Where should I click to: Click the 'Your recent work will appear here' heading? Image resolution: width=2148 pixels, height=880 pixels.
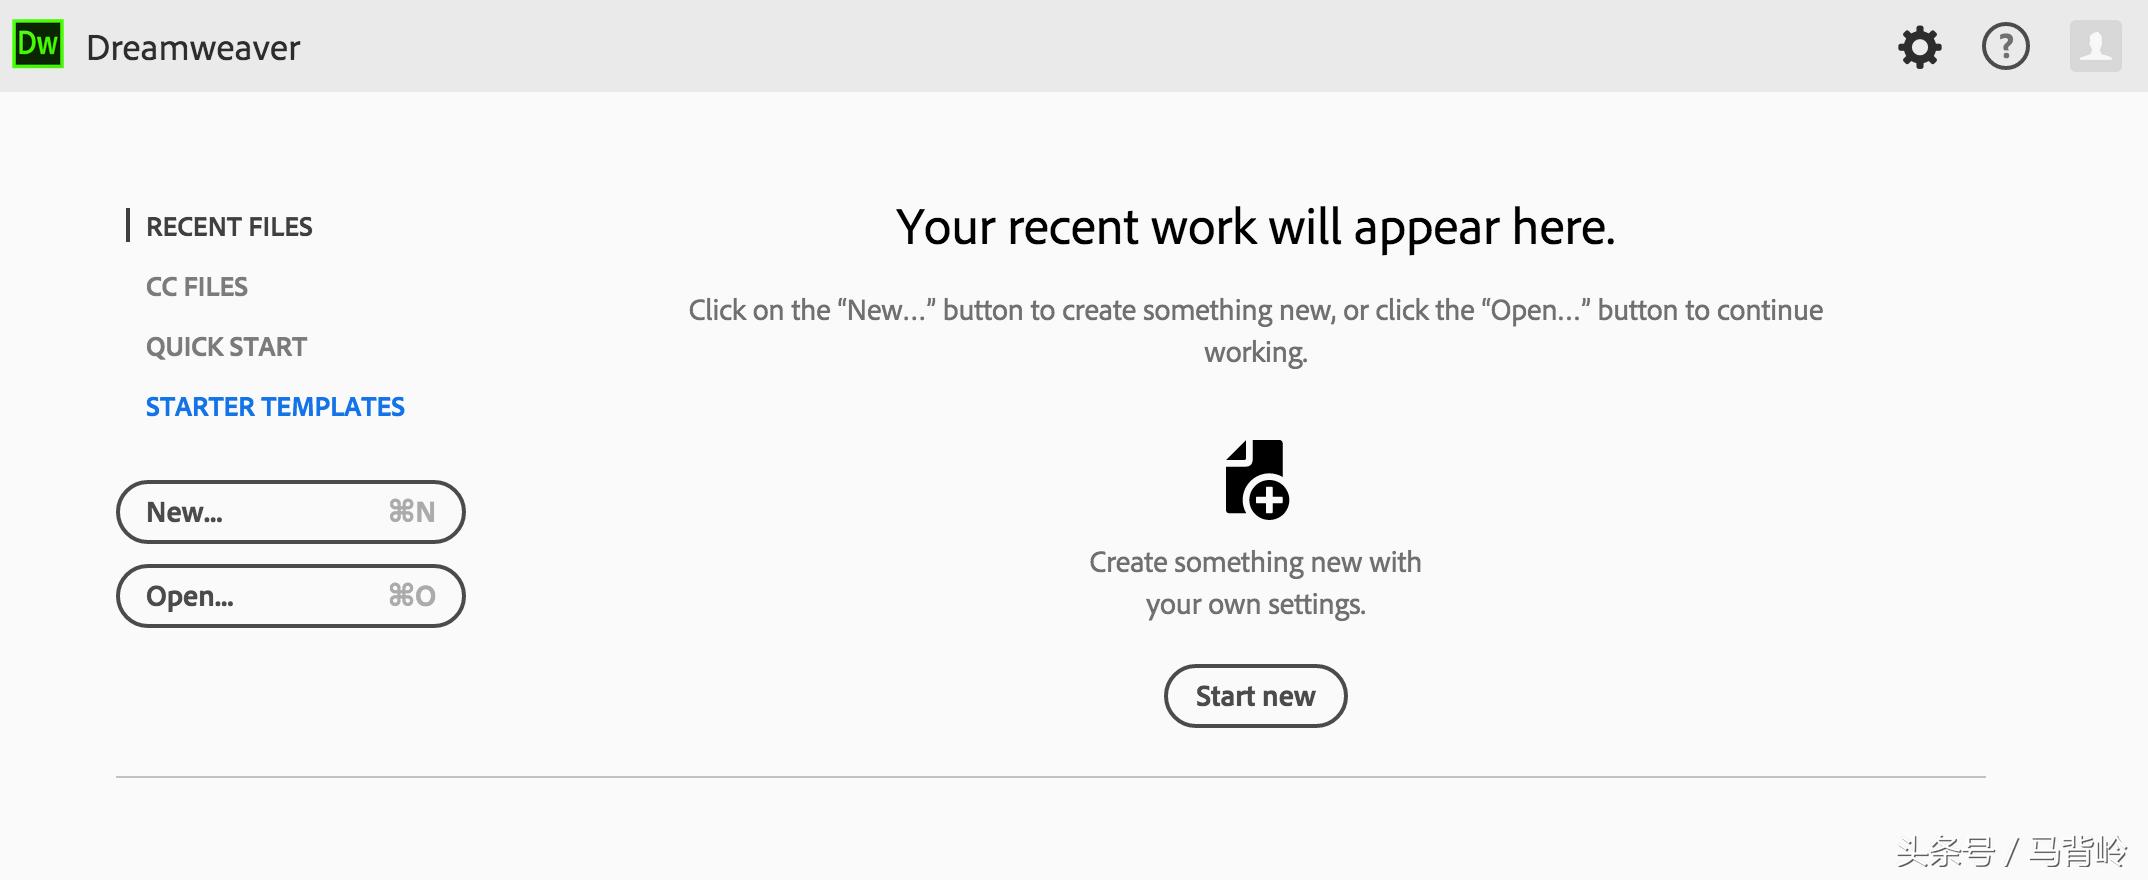click(x=1255, y=227)
